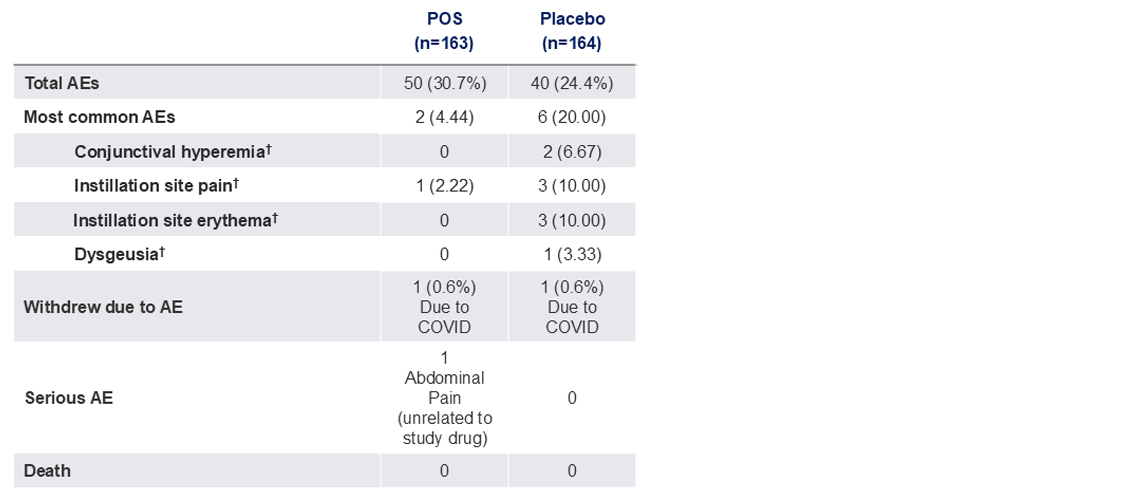
Task: Select the 1 (2.22) cell
Action: tap(444, 186)
